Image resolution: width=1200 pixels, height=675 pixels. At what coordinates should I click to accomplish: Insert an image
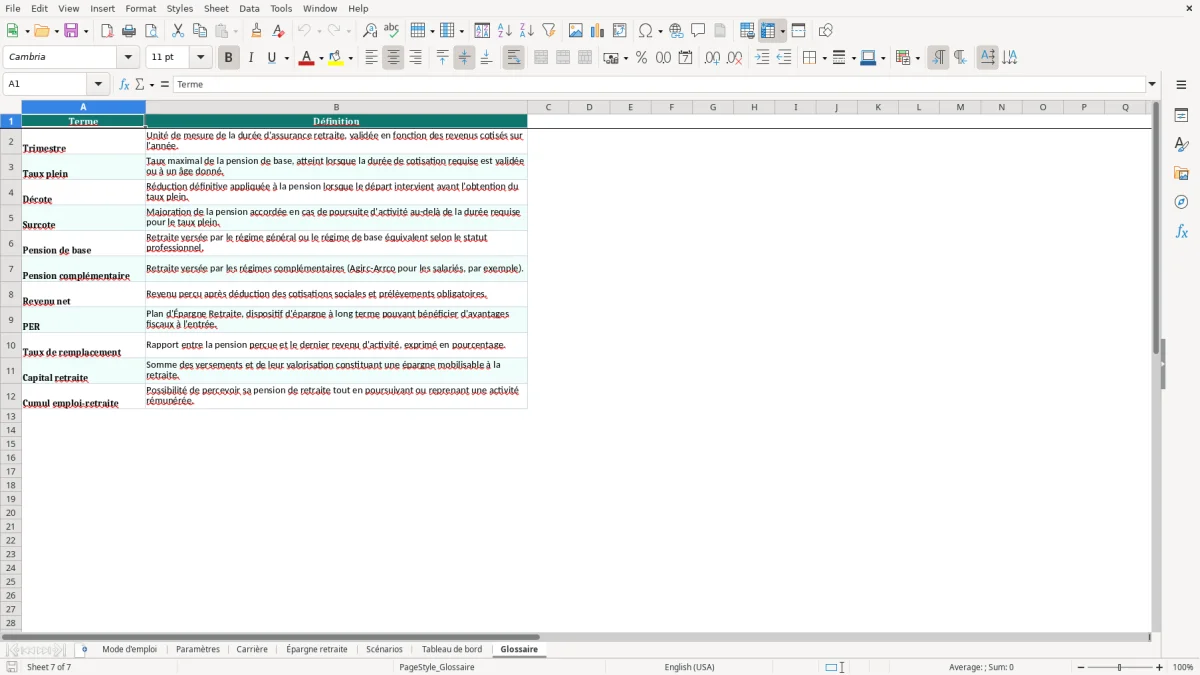pos(576,31)
